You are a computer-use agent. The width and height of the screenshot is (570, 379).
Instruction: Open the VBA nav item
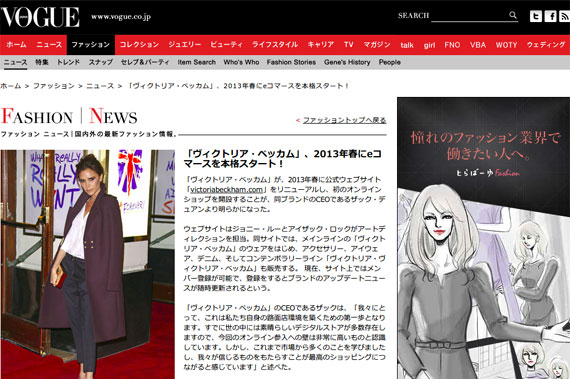click(x=478, y=45)
